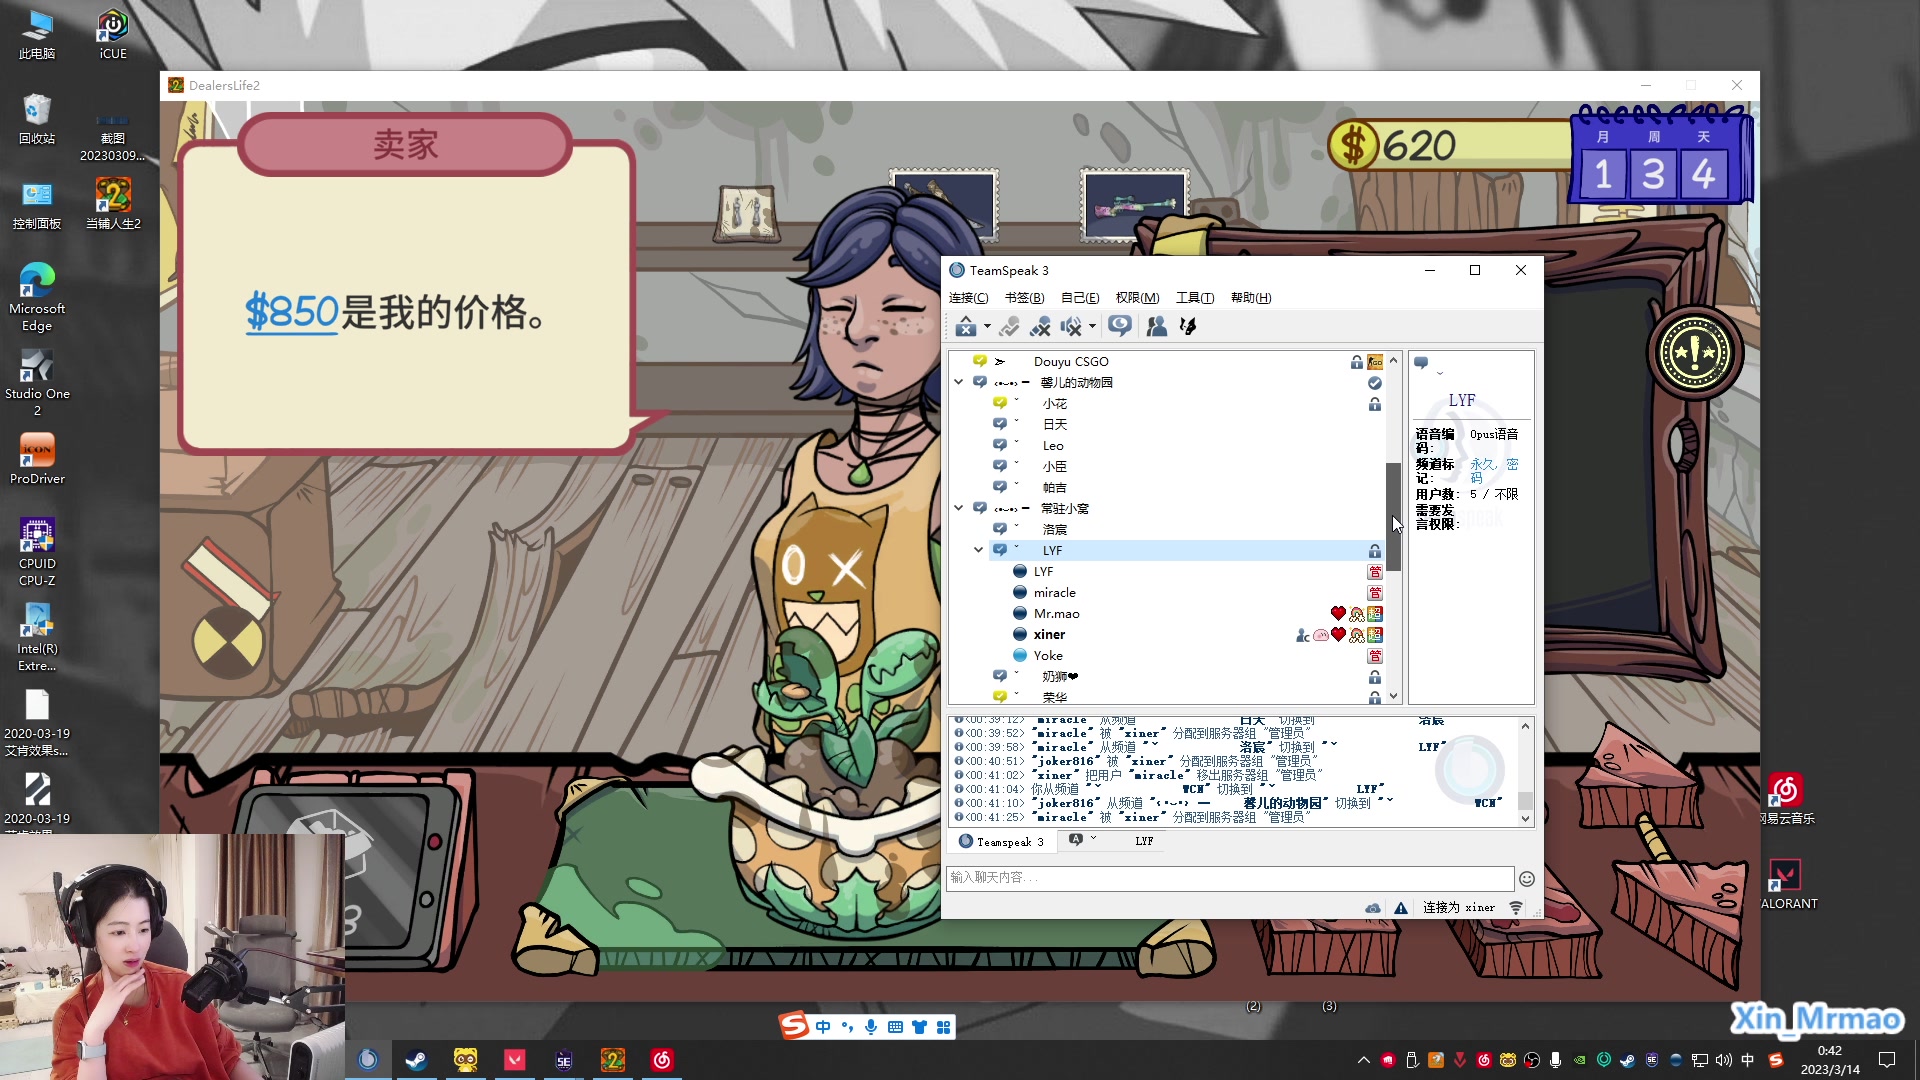Click the disconnect-from-server toolbar icon
This screenshot has width=1920, height=1080.
point(1040,326)
